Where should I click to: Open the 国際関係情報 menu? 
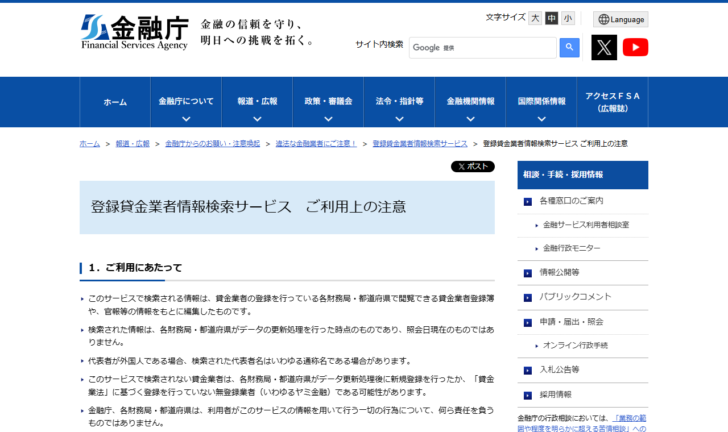coord(541,101)
